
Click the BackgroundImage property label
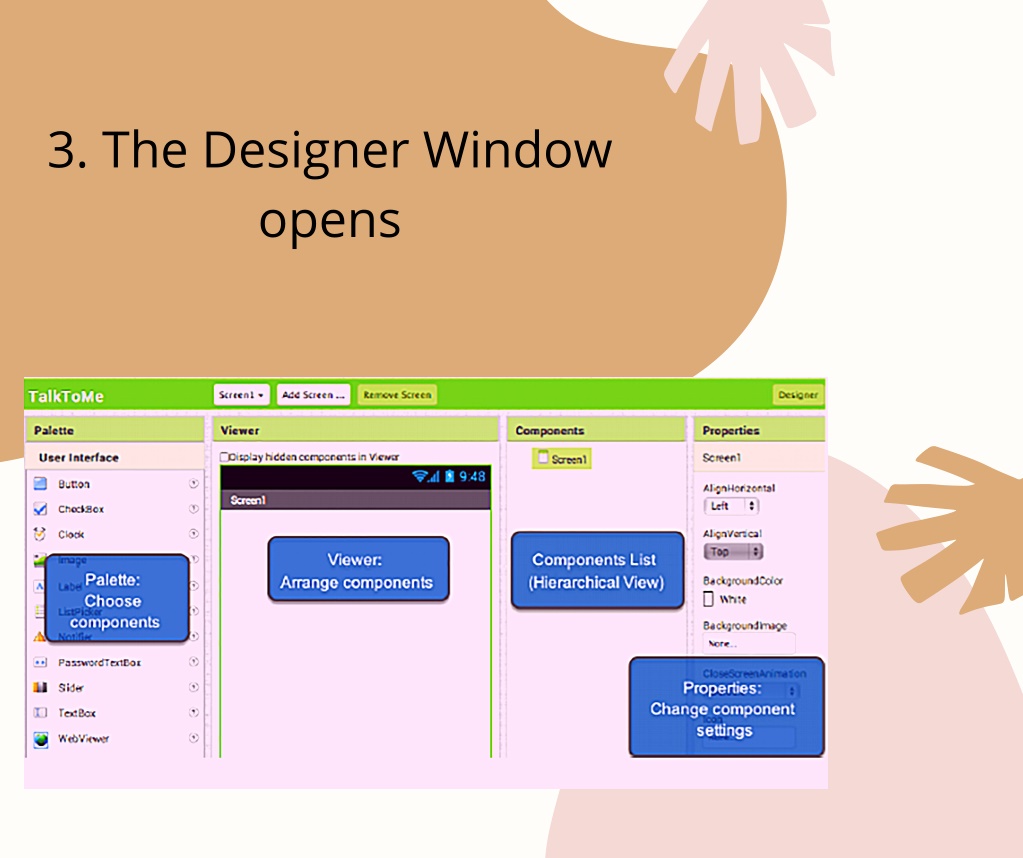point(744,626)
